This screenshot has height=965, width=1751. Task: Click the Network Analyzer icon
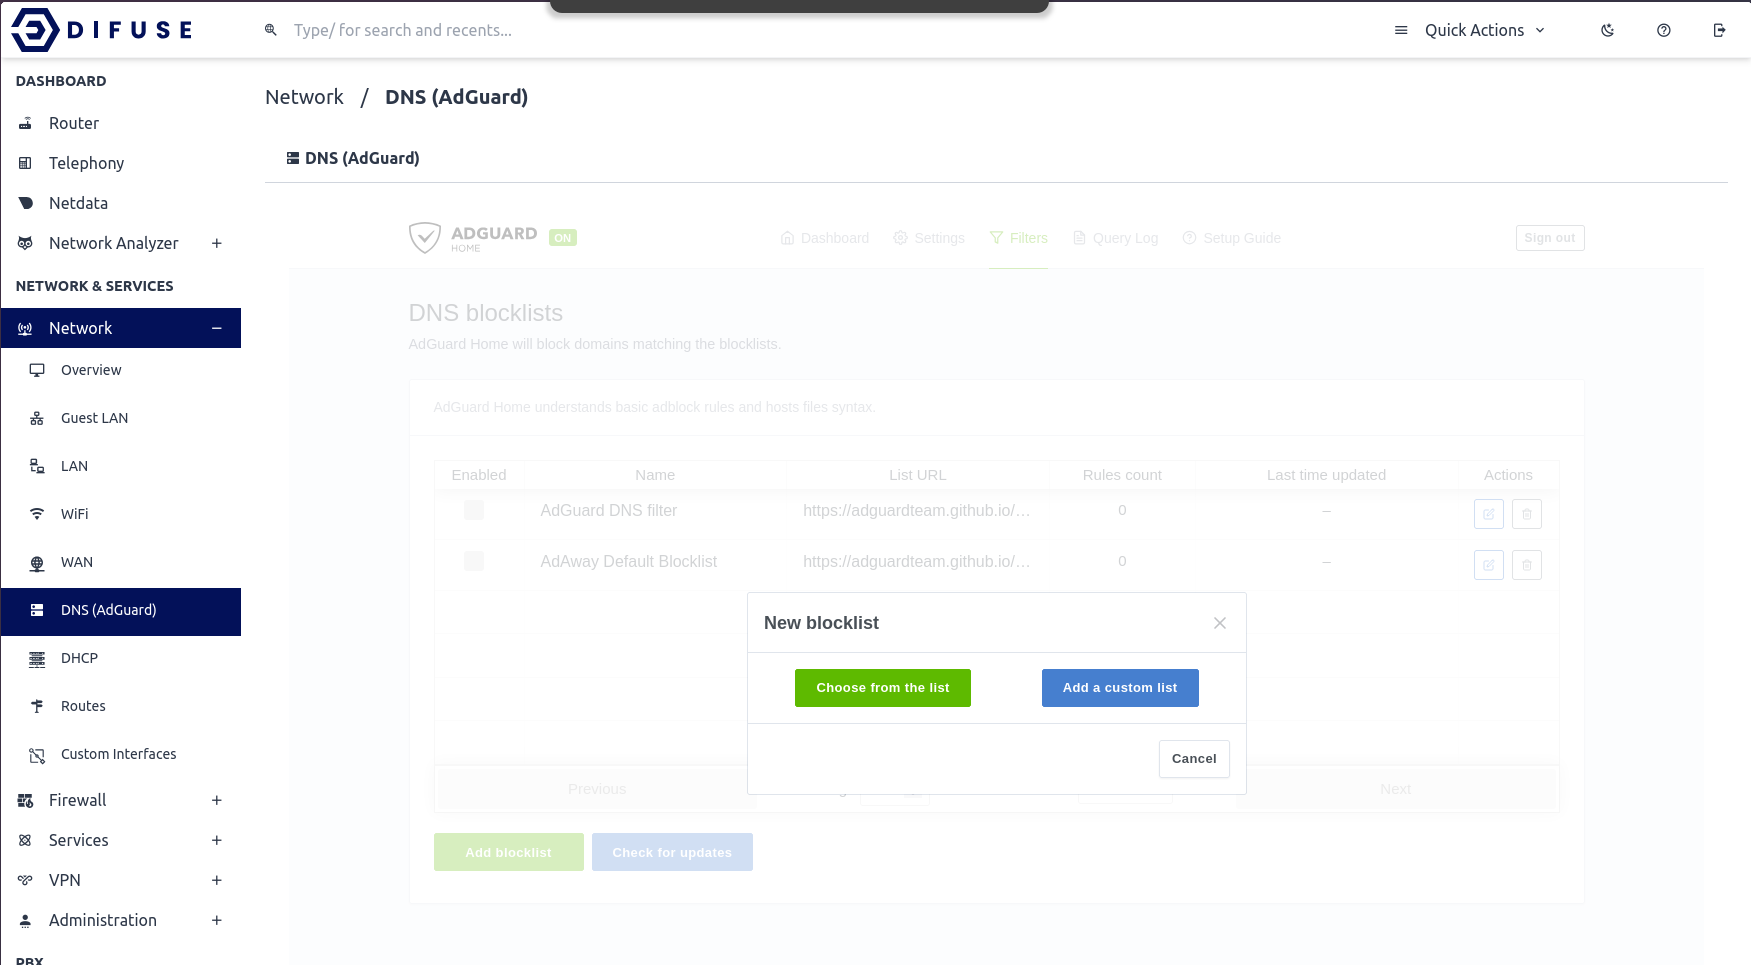[x=26, y=243]
